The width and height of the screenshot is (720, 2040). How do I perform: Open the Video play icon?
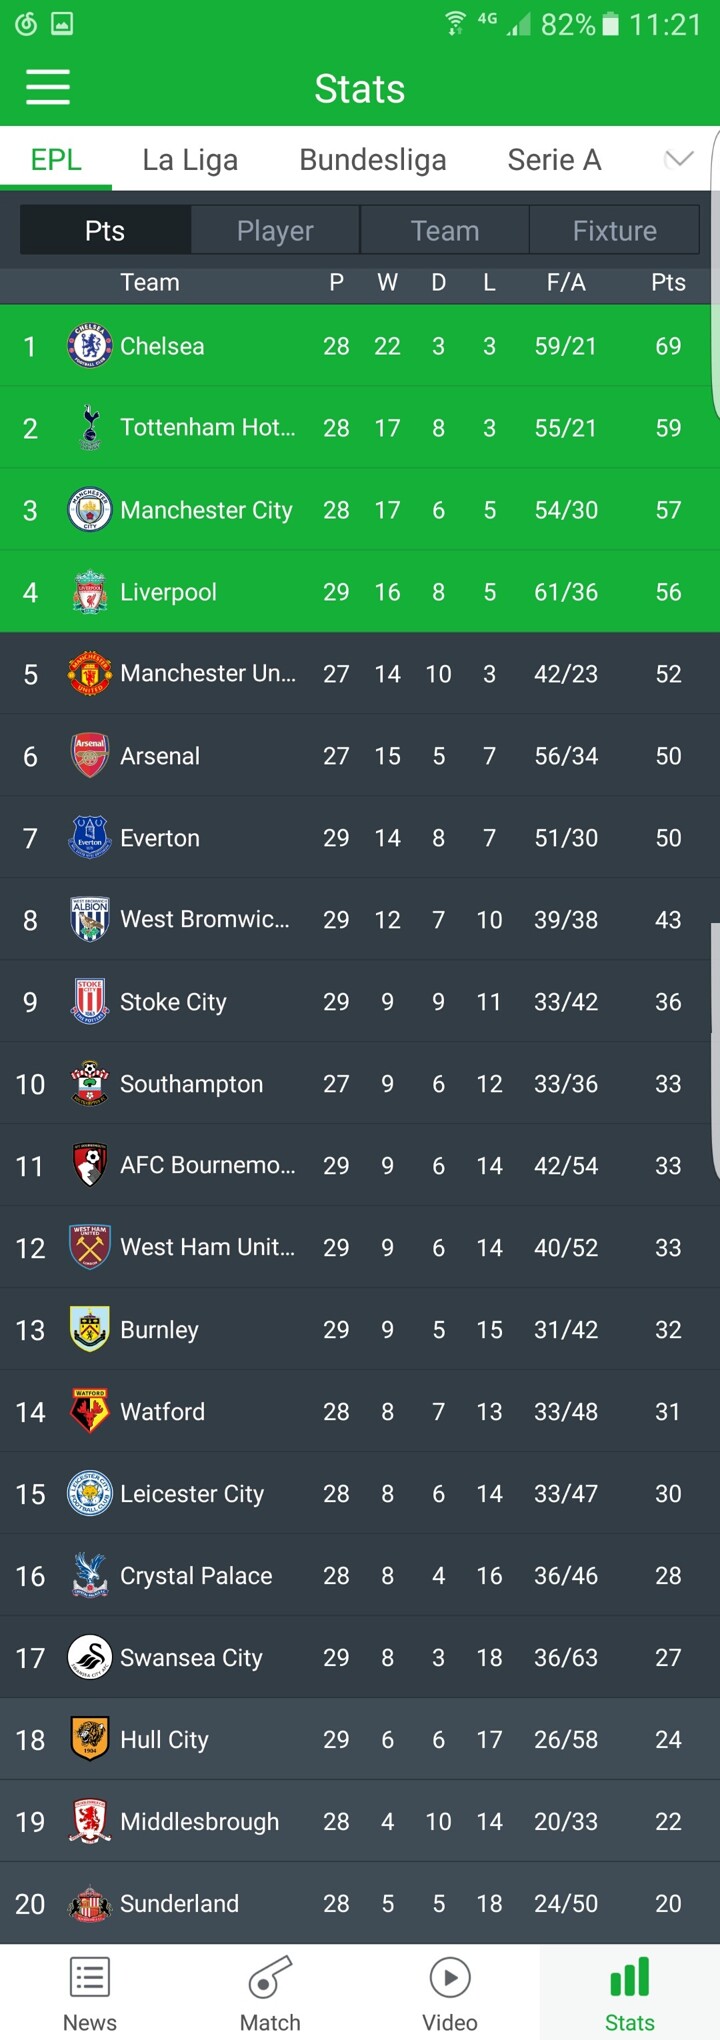[x=450, y=1977]
